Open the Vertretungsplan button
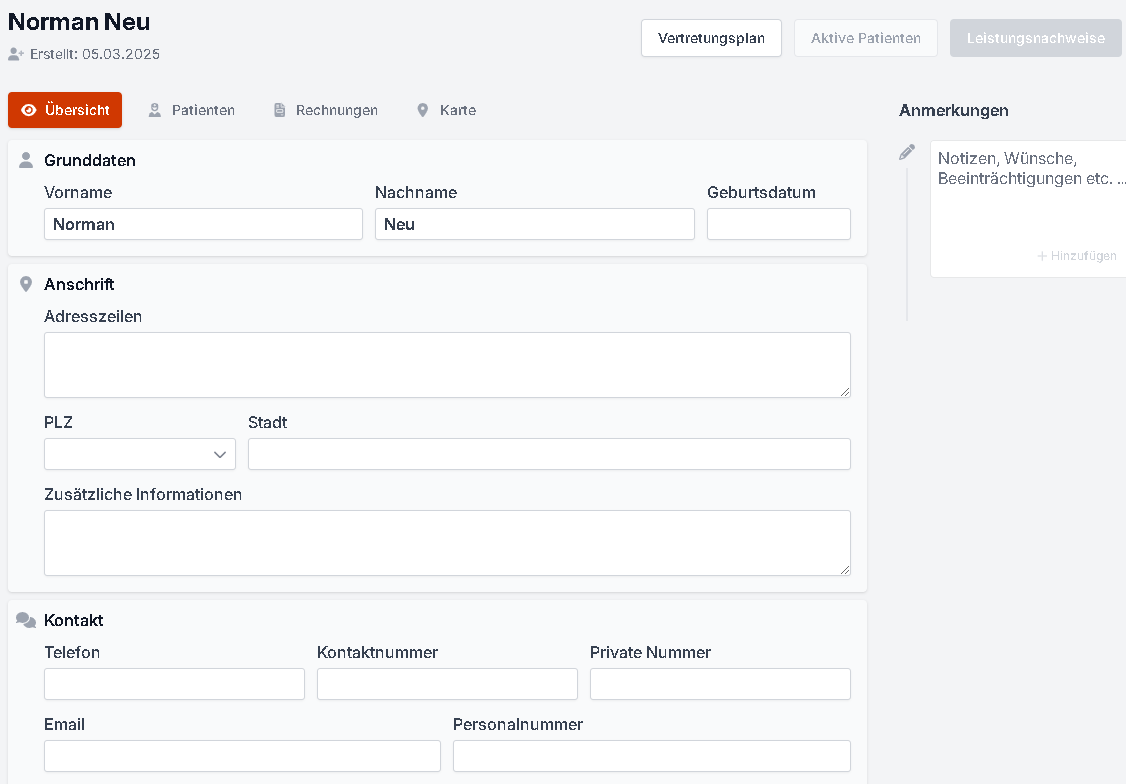Screen dimensions: 1126x784 point(711,38)
